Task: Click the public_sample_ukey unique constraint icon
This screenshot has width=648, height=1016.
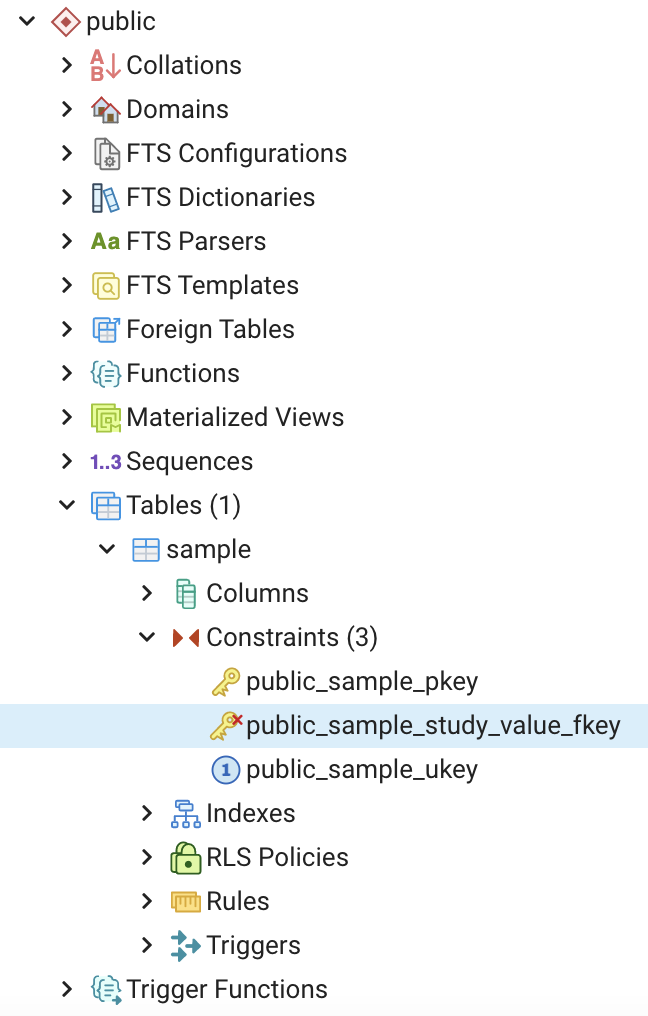Action: click(x=225, y=770)
